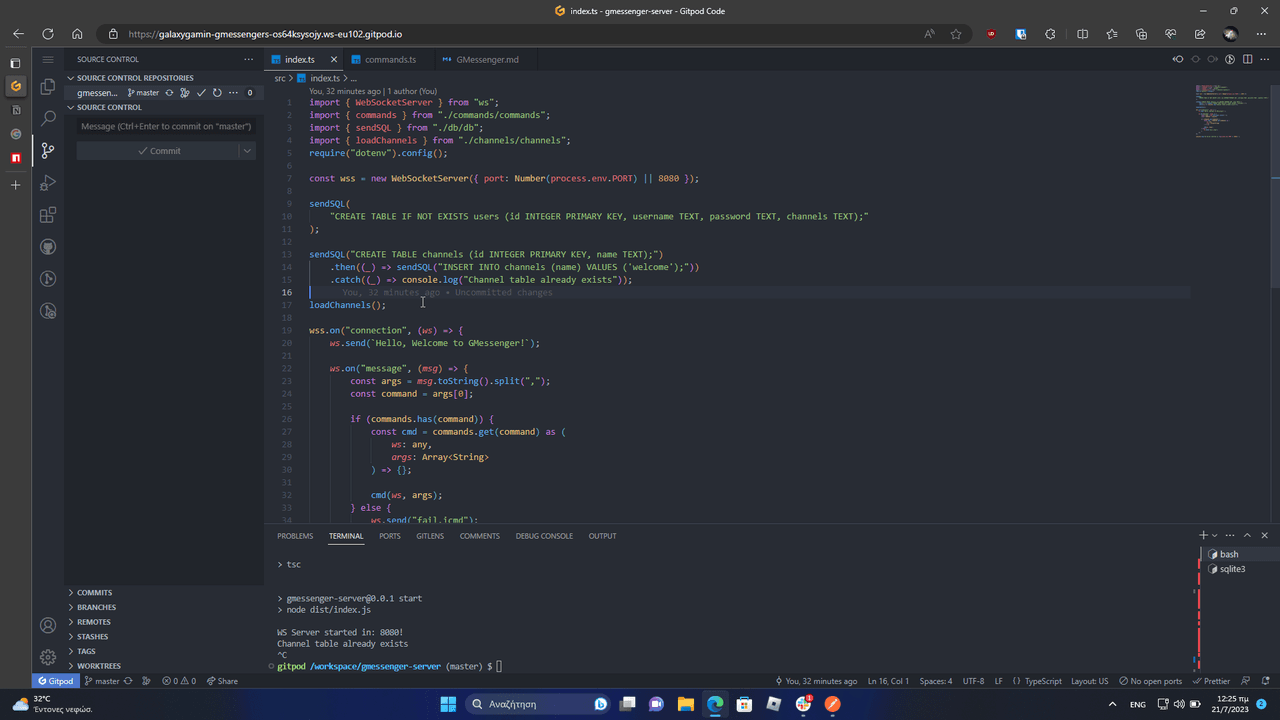Click the commit message input field

coord(166,126)
